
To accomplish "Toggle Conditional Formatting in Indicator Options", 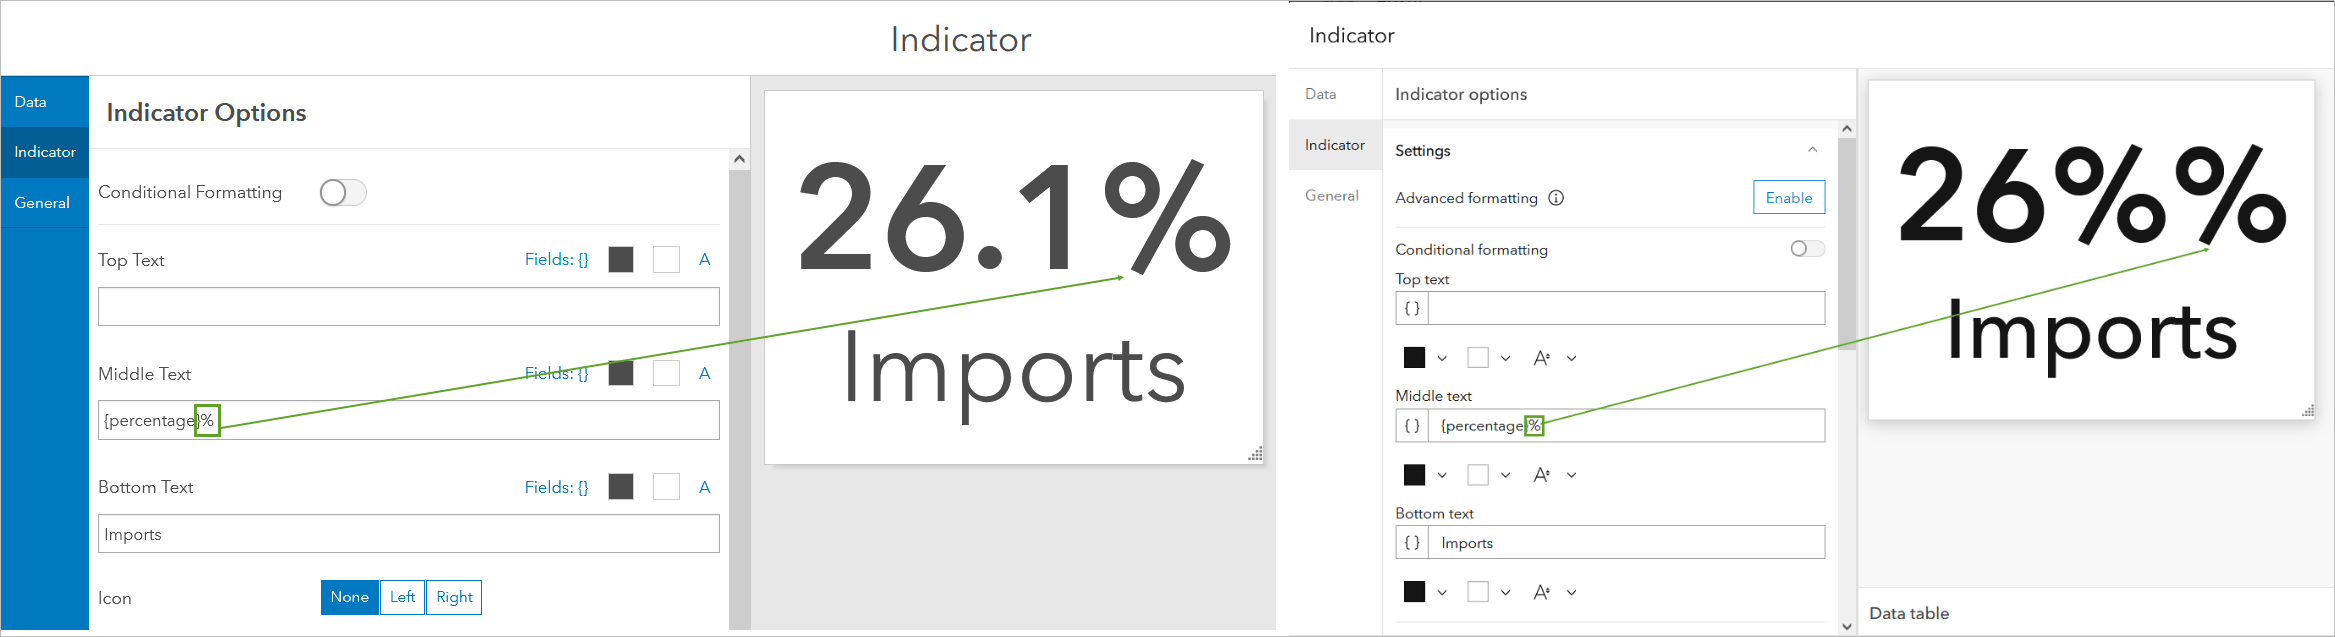I will pyautogui.click(x=343, y=192).
